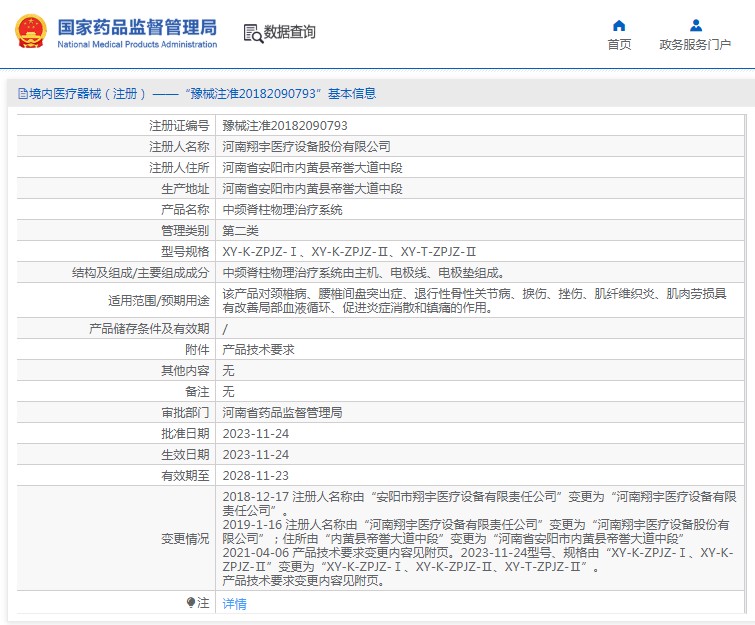Viewport: 755px width, 625px height.
Task: Select the 批准日期 value 2023-11-24
Action: 256,433
